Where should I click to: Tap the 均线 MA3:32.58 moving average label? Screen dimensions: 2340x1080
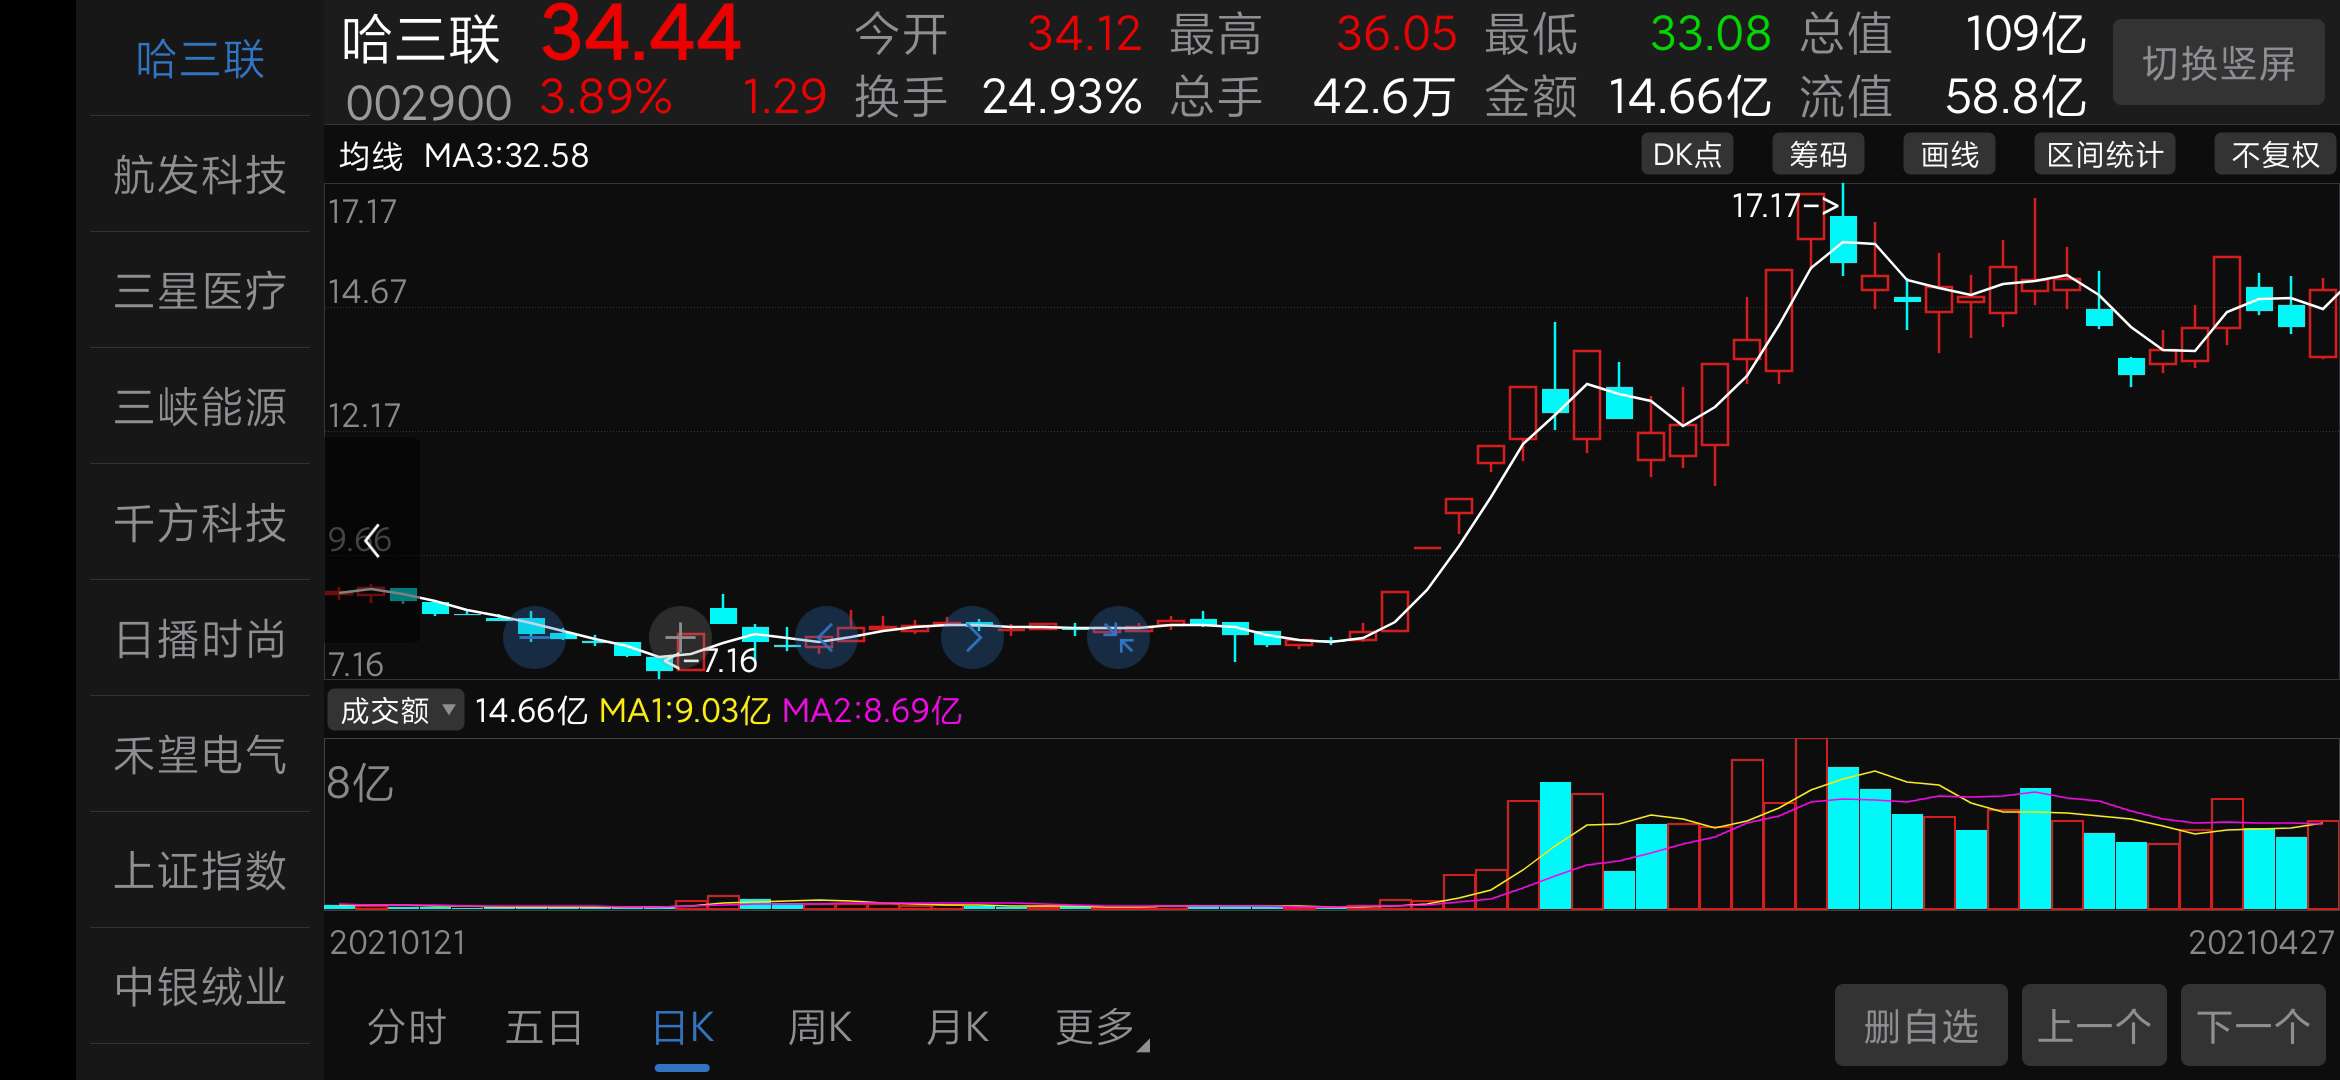[464, 156]
